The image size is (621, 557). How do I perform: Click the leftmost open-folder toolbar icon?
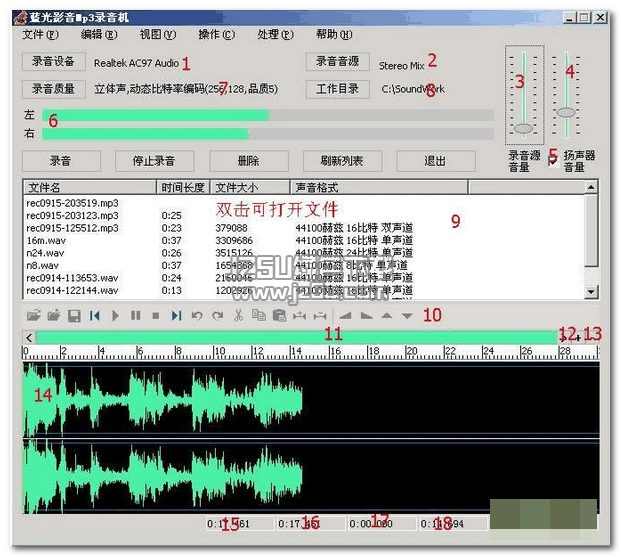[x=34, y=316]
